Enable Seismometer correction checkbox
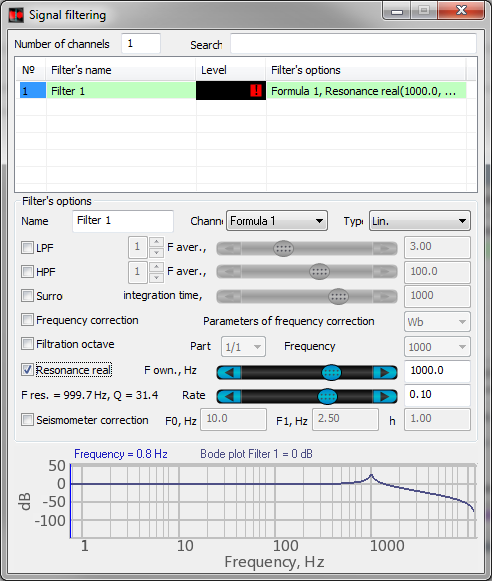 click(x=27, y=420)
